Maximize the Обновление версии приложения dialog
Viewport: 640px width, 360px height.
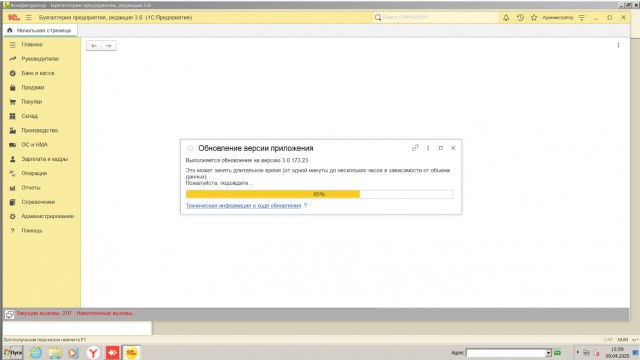point(441,148)
